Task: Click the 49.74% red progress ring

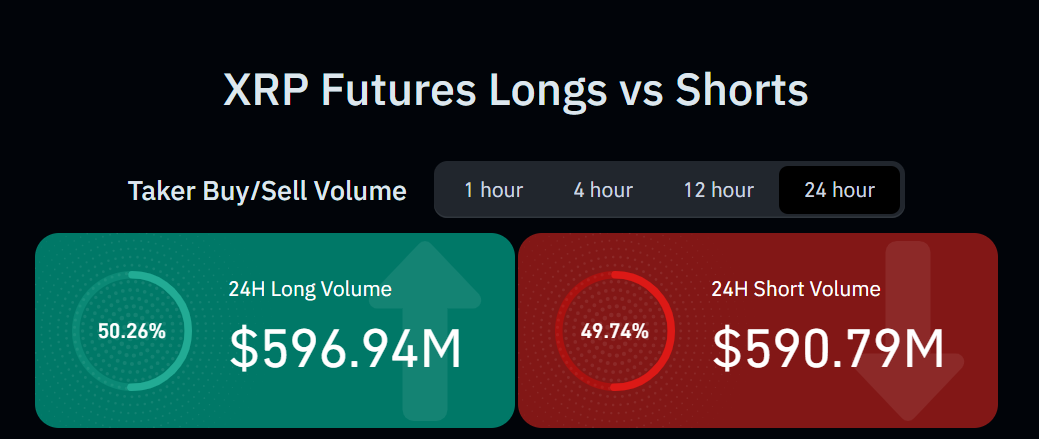Action: (615, 330)
